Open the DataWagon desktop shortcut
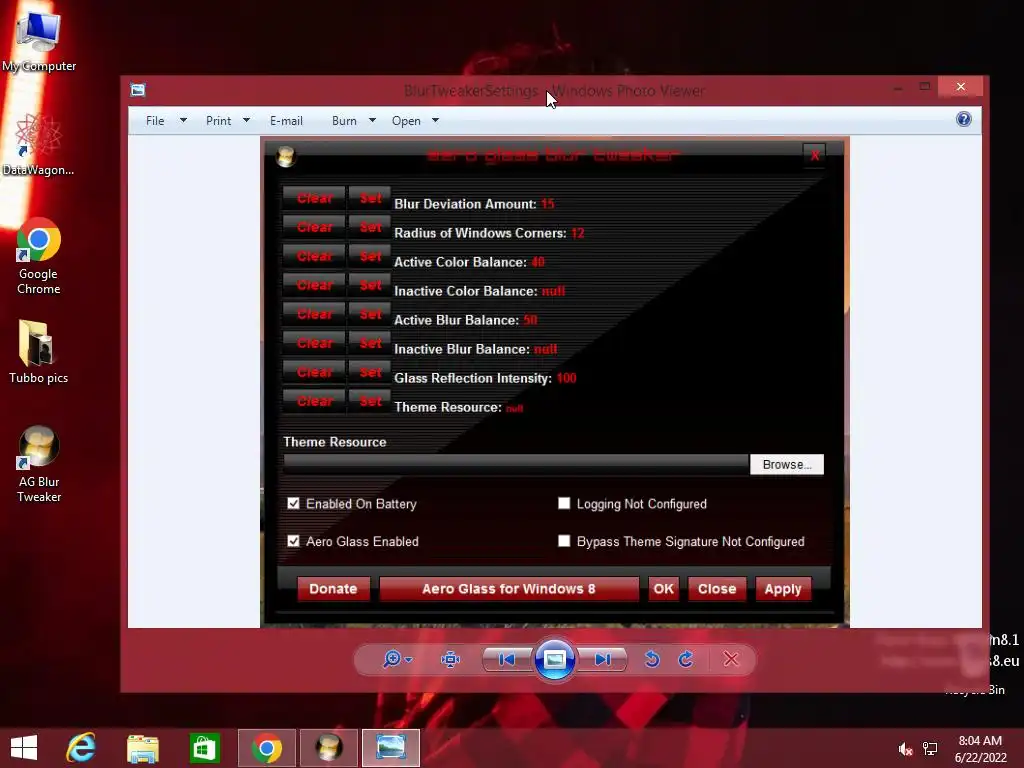The image size is (1024, 768). (39, 145)
